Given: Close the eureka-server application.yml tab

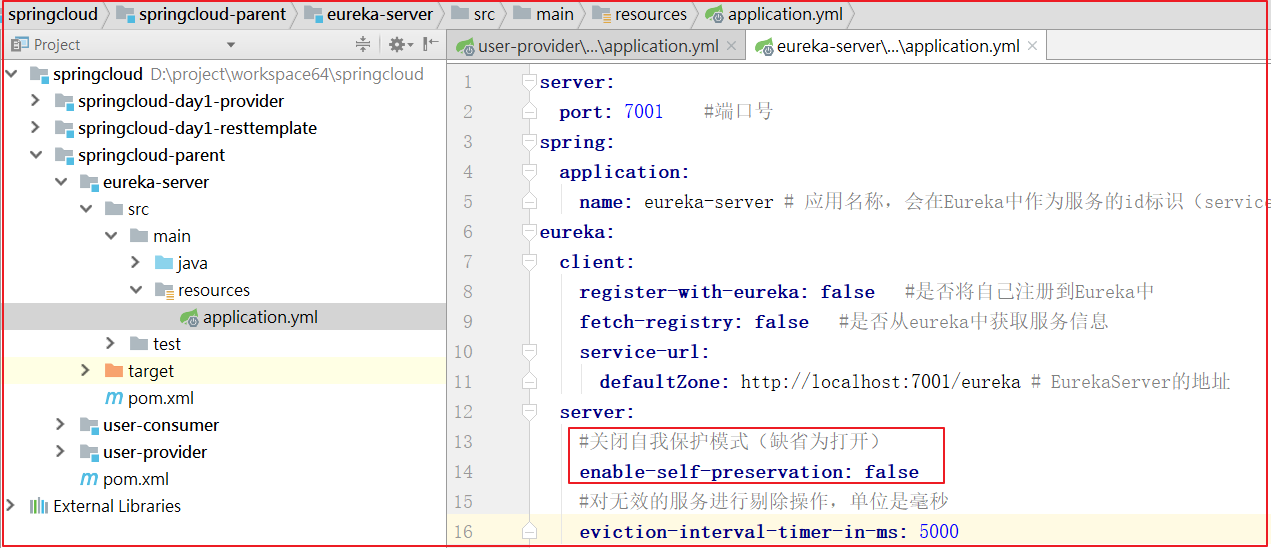Looking at the screenshot, I should tap(1032, 46).
